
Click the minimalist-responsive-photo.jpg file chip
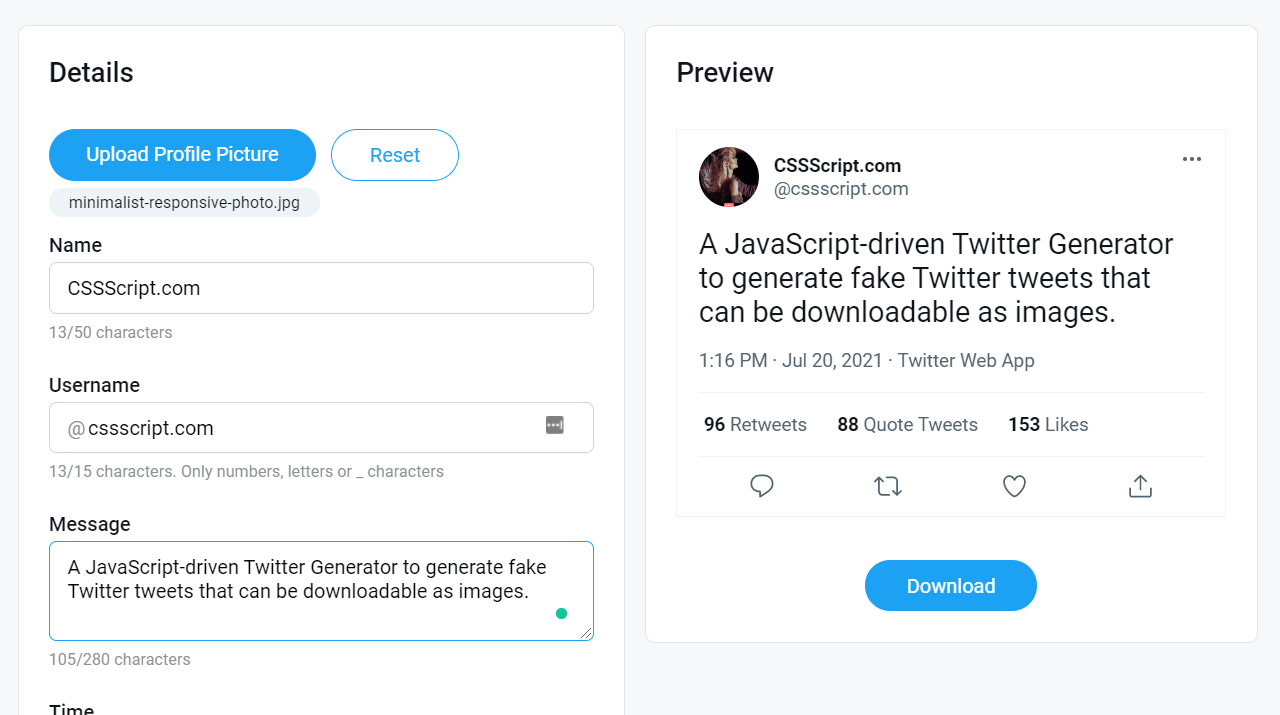184,203
